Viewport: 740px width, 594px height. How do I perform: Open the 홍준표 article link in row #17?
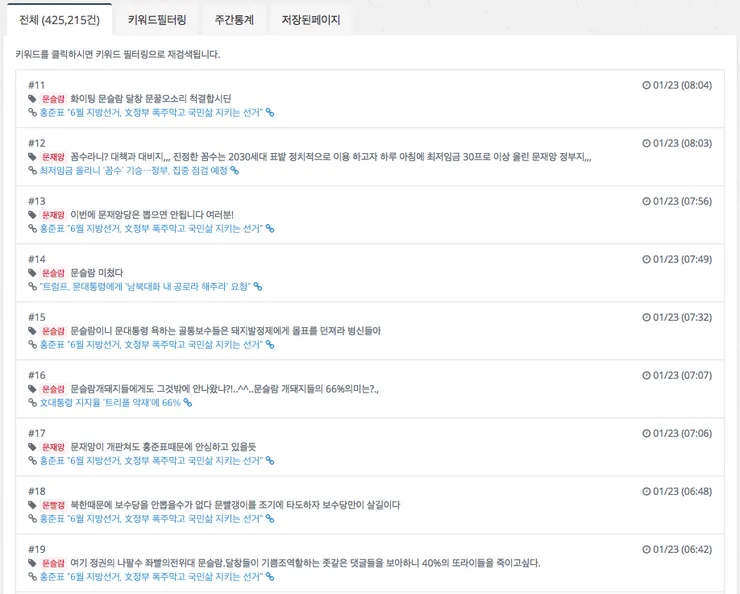[151, 460]
